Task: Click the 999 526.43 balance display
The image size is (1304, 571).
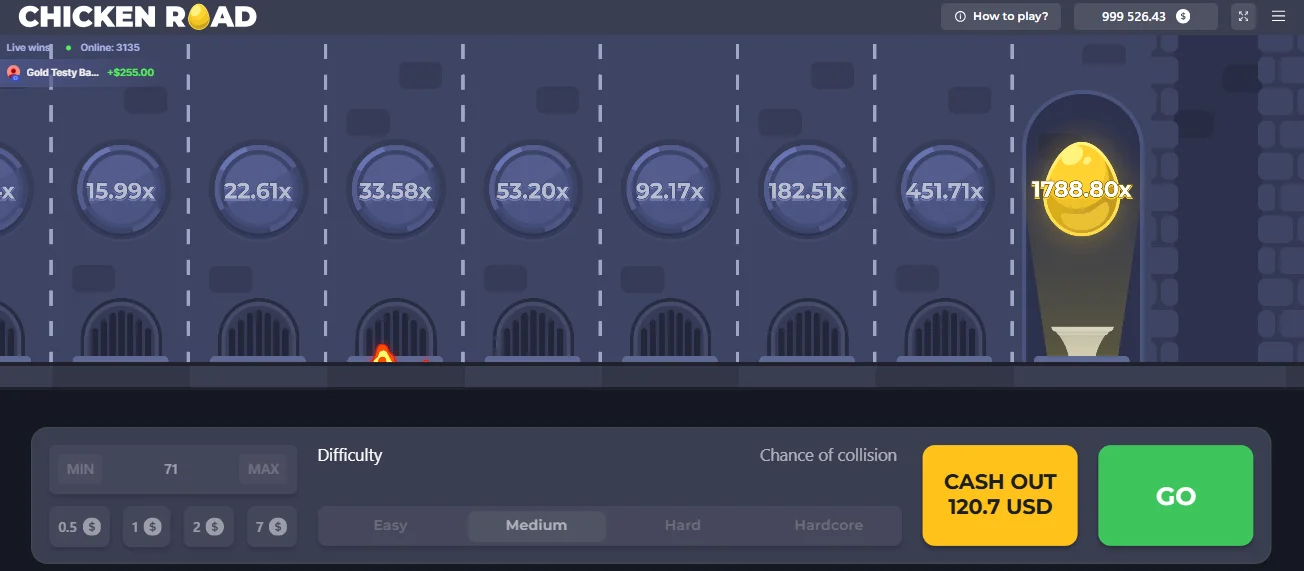Action: tap(1146, 16)
